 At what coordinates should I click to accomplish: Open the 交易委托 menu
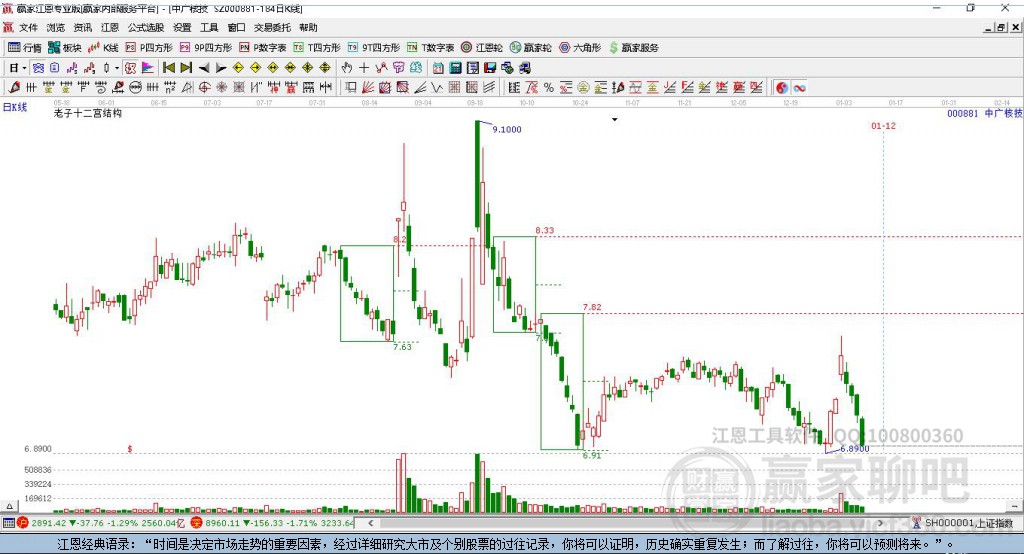[272, 27]
